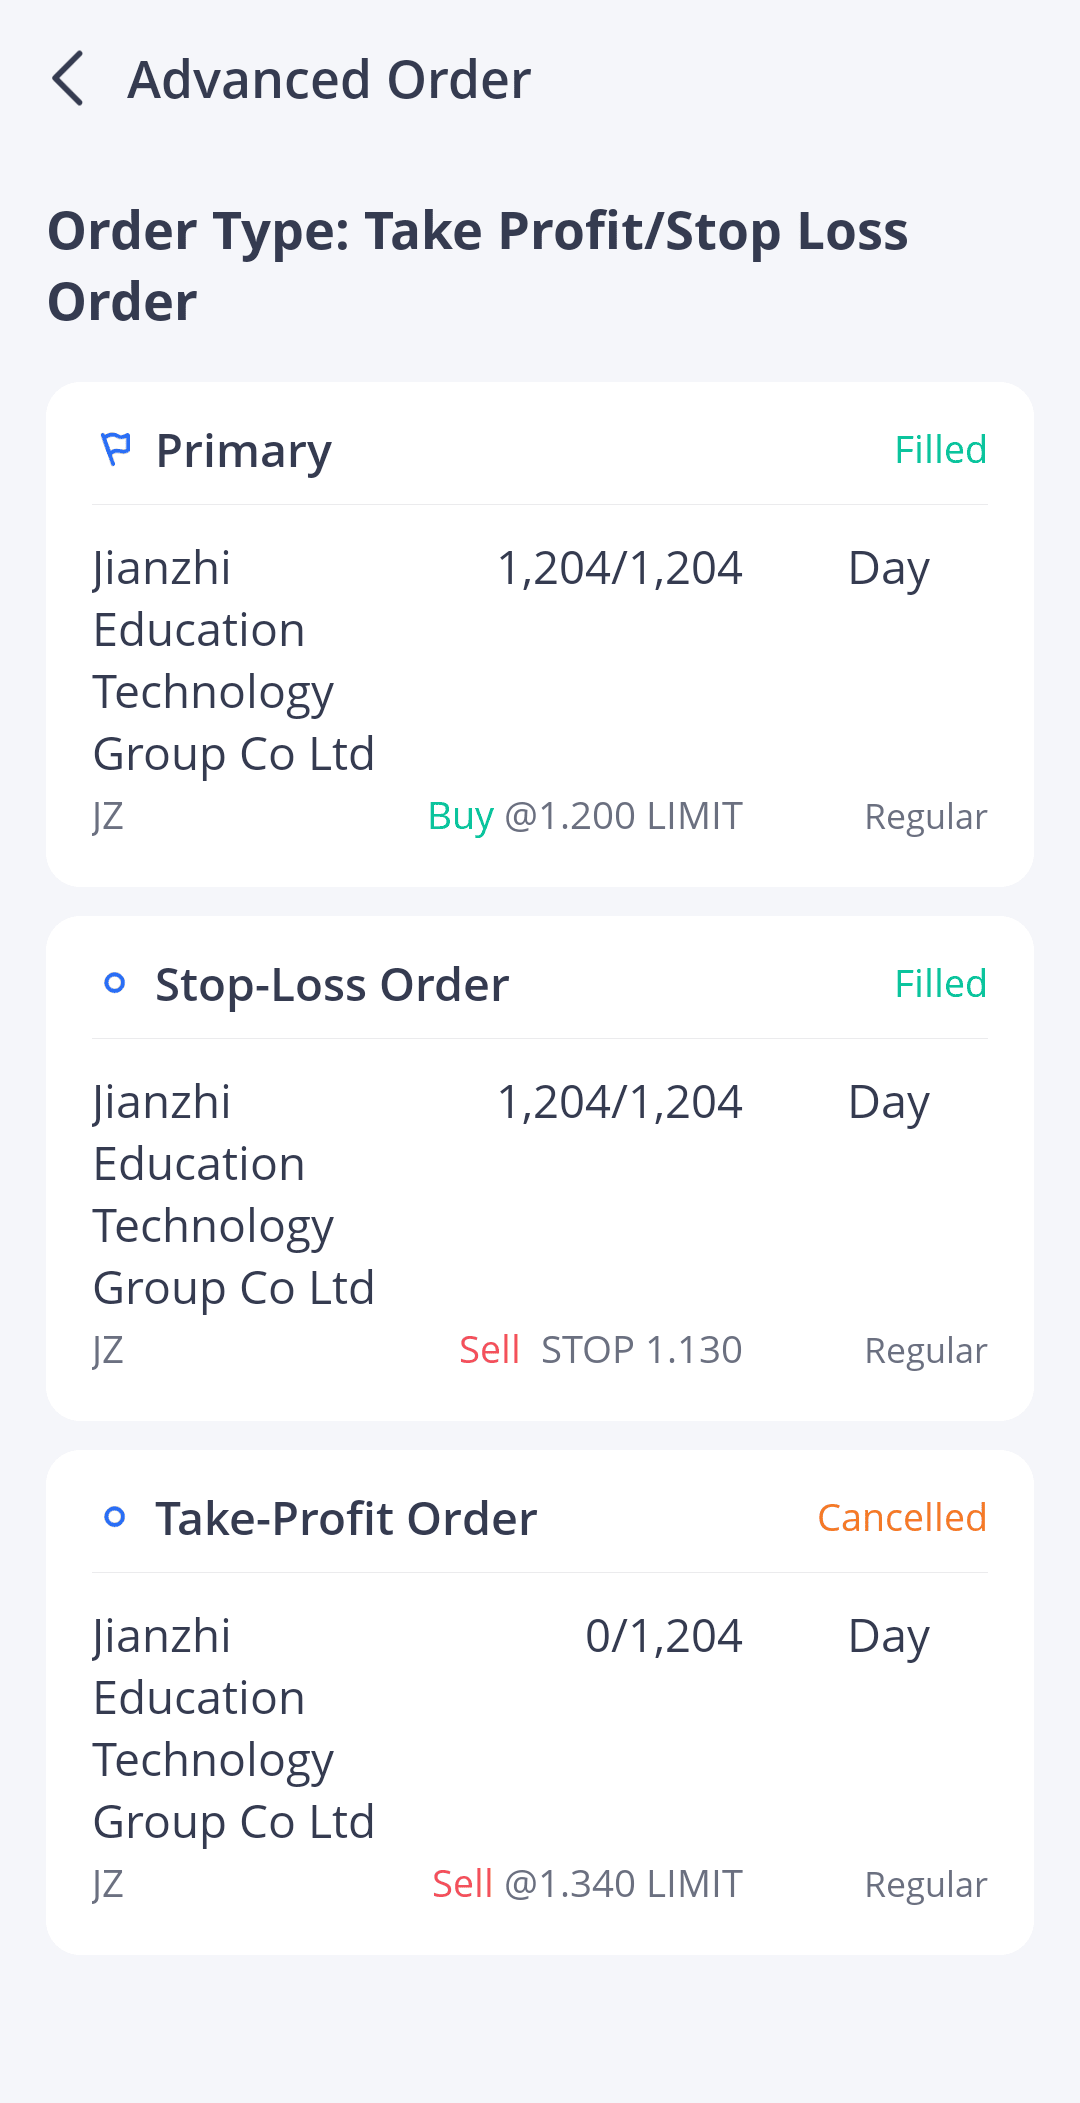Tap the Cancelled status label
Screen dimensions: 1080x2103
pos(901,1518)
